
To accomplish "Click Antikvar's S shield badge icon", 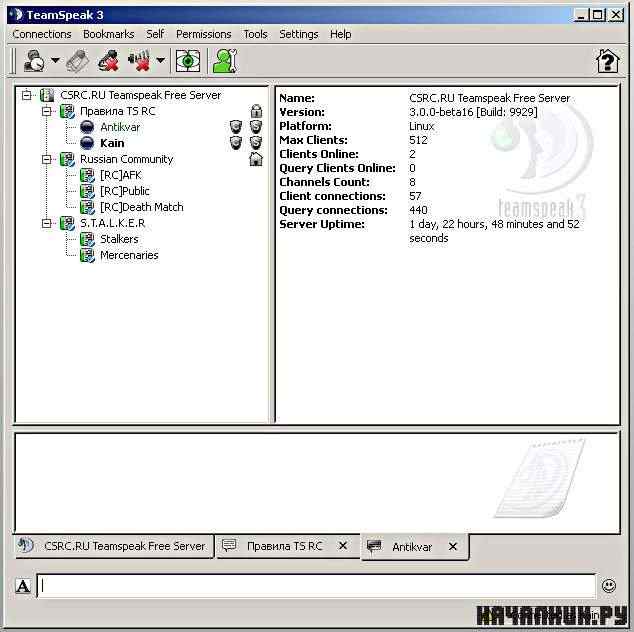I will click(256, 127).
